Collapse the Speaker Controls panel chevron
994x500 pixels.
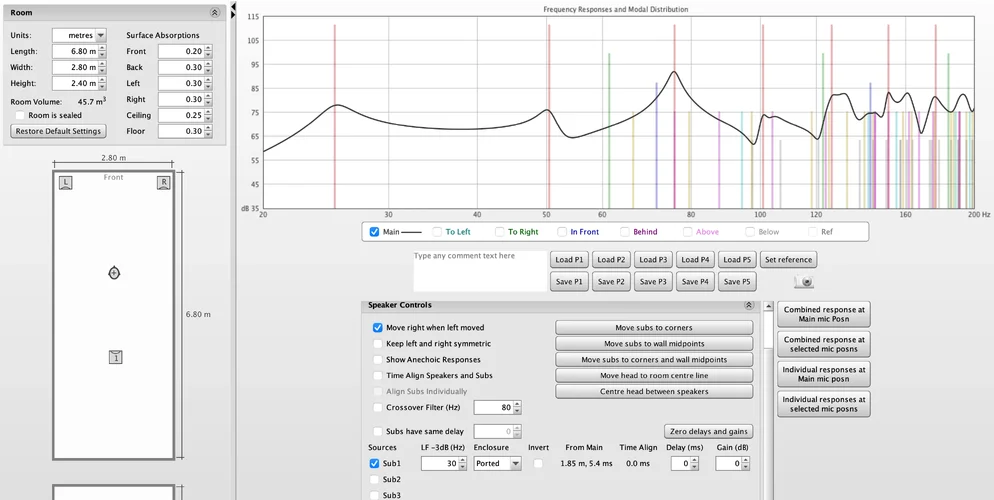tap(749, 305)
